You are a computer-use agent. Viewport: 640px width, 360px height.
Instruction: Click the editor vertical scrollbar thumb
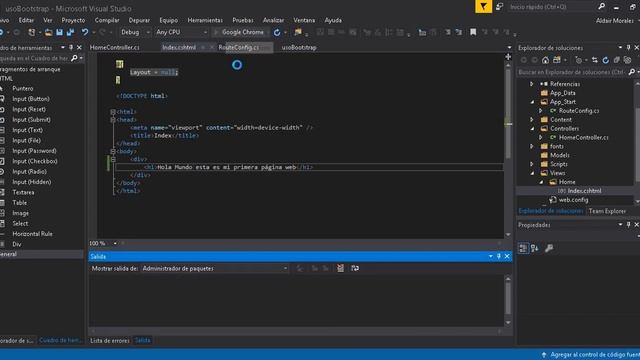tap(508, 114)
